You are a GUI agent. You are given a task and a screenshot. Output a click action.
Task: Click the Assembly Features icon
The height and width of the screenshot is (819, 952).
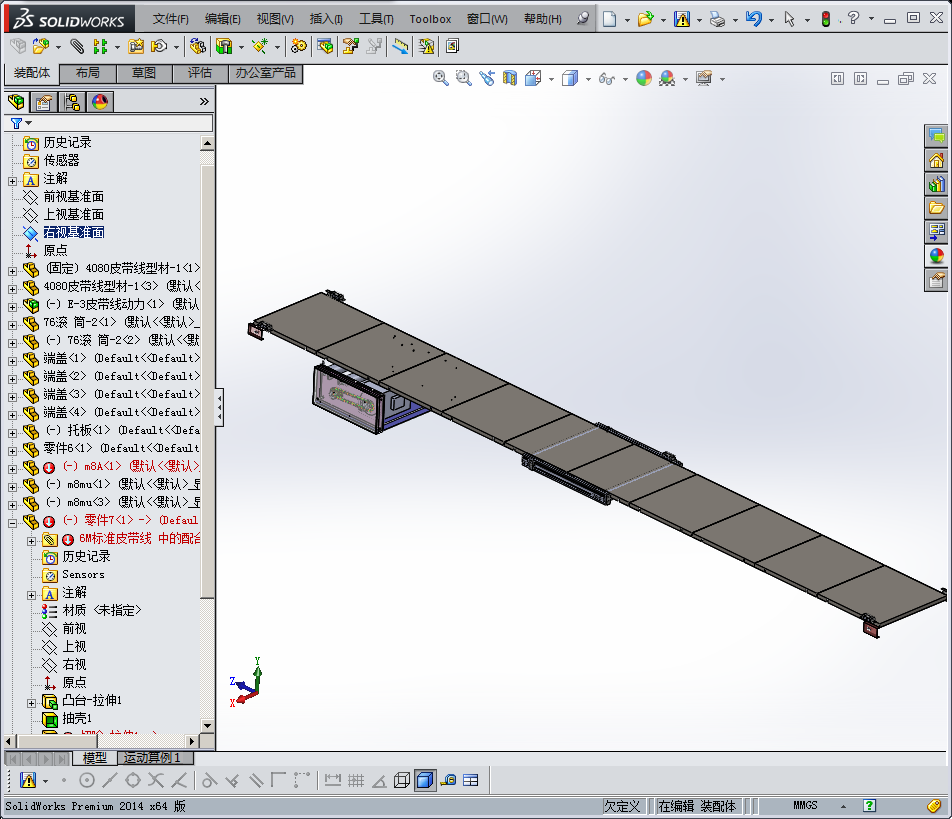224,46
